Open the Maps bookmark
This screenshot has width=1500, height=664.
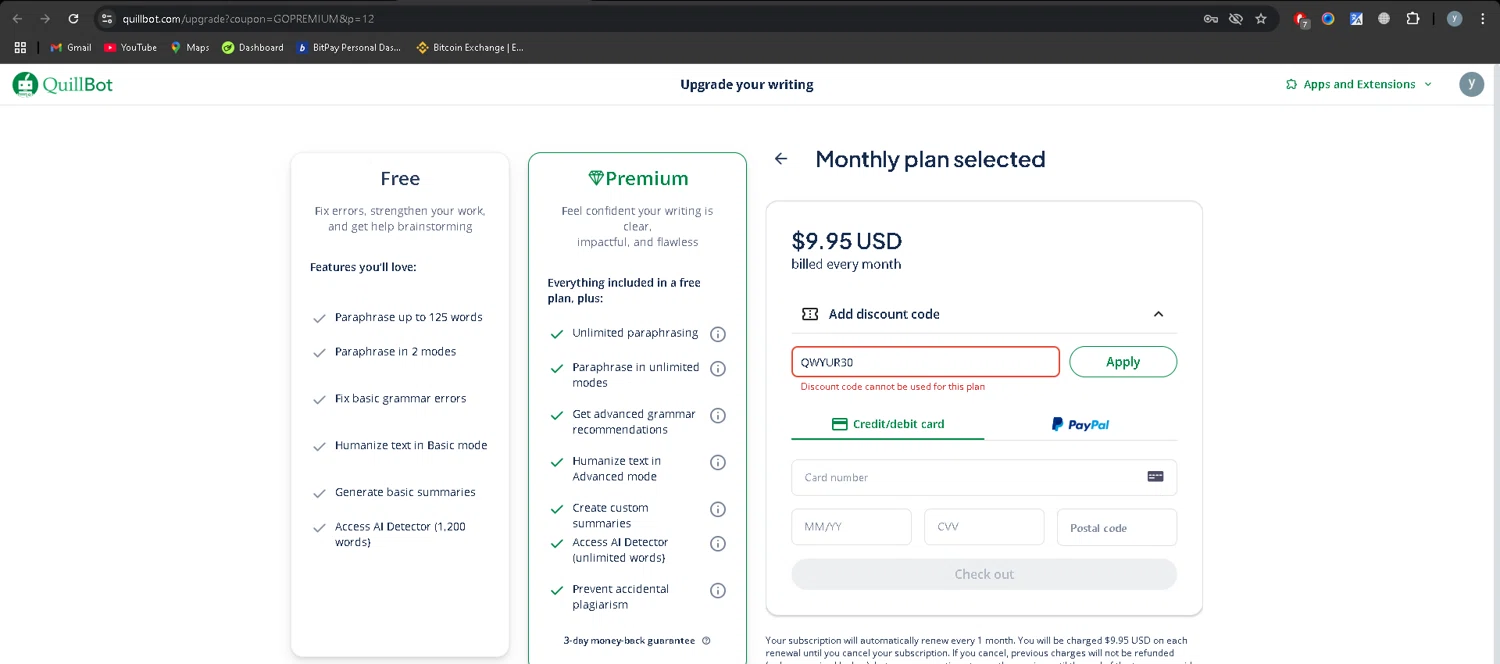(190, 47)
